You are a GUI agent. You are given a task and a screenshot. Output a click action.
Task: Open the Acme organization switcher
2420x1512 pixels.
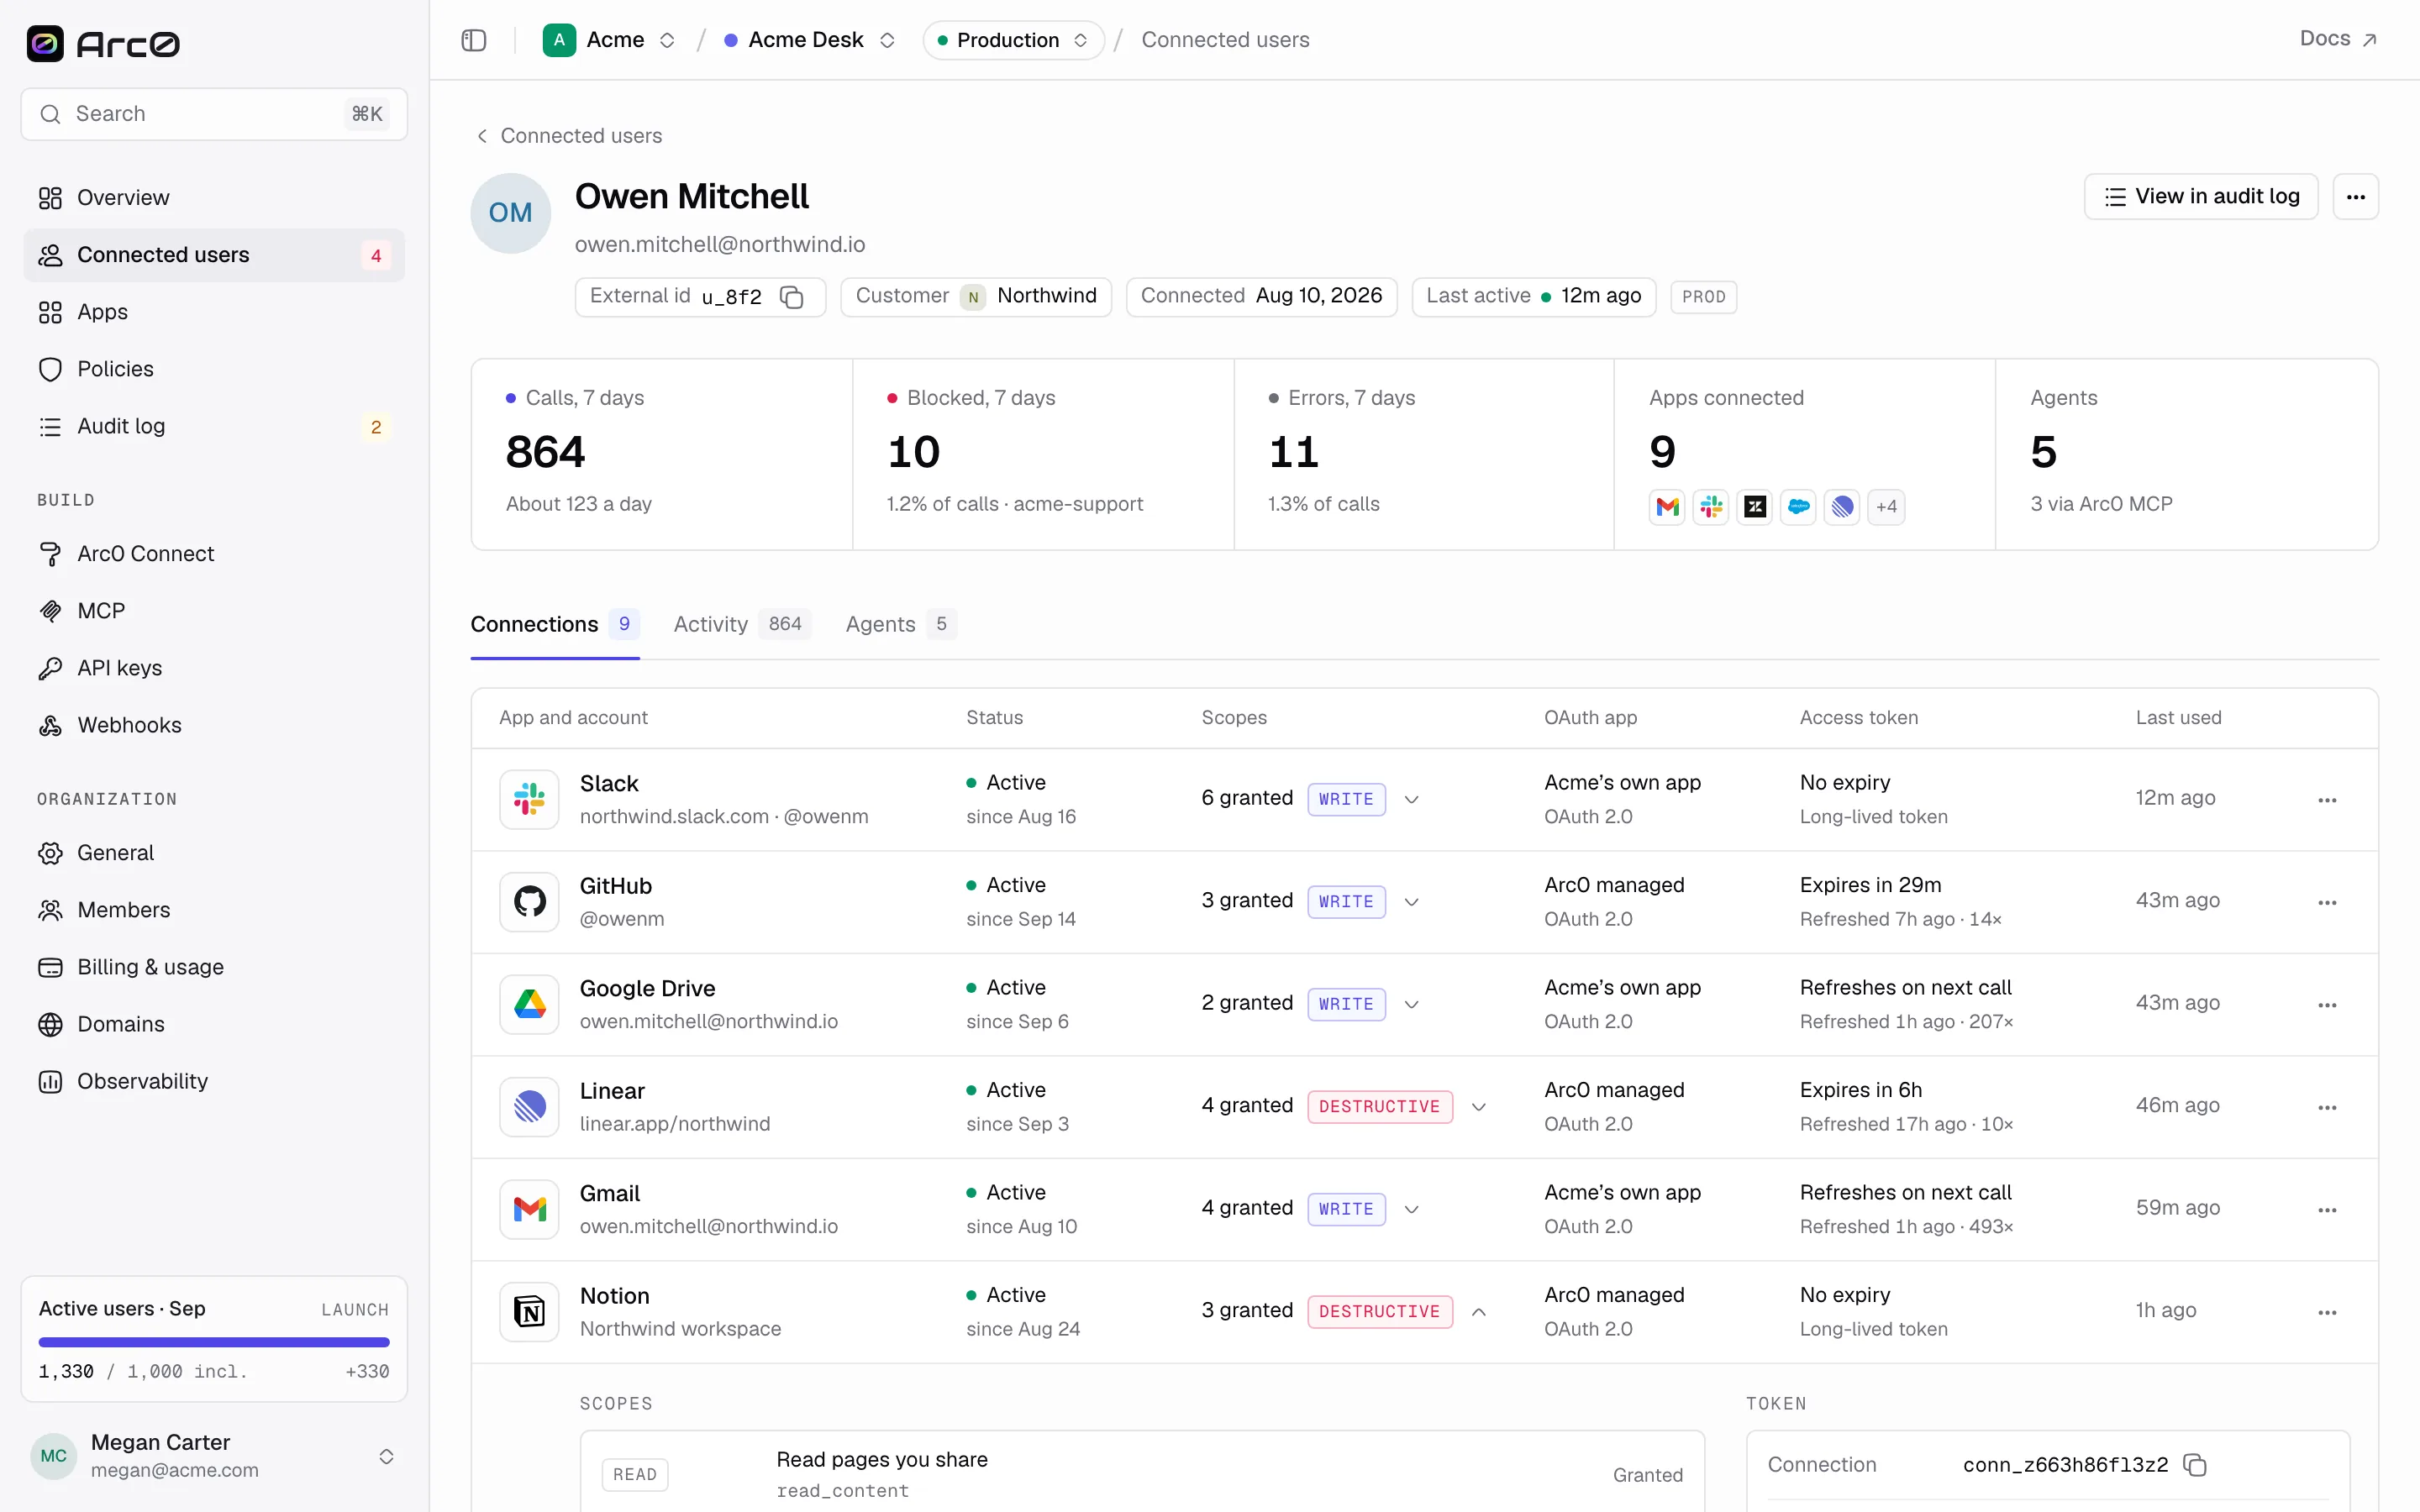coord(610,40)
